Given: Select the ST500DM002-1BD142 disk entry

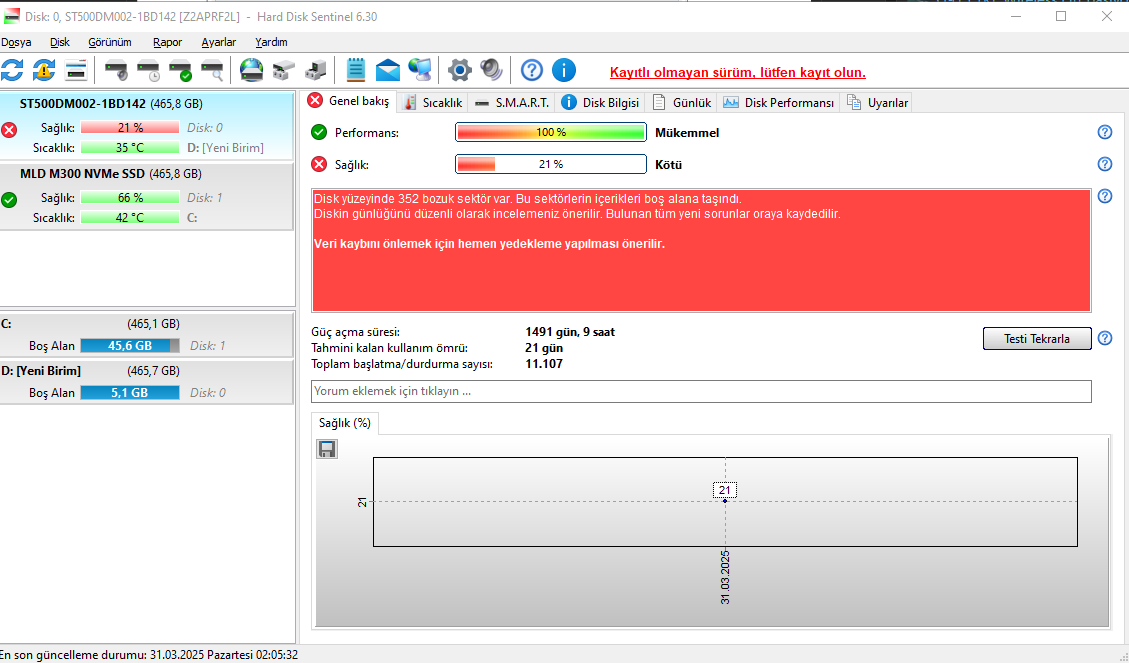Looking at the screenshot, I should coord(147,125).
